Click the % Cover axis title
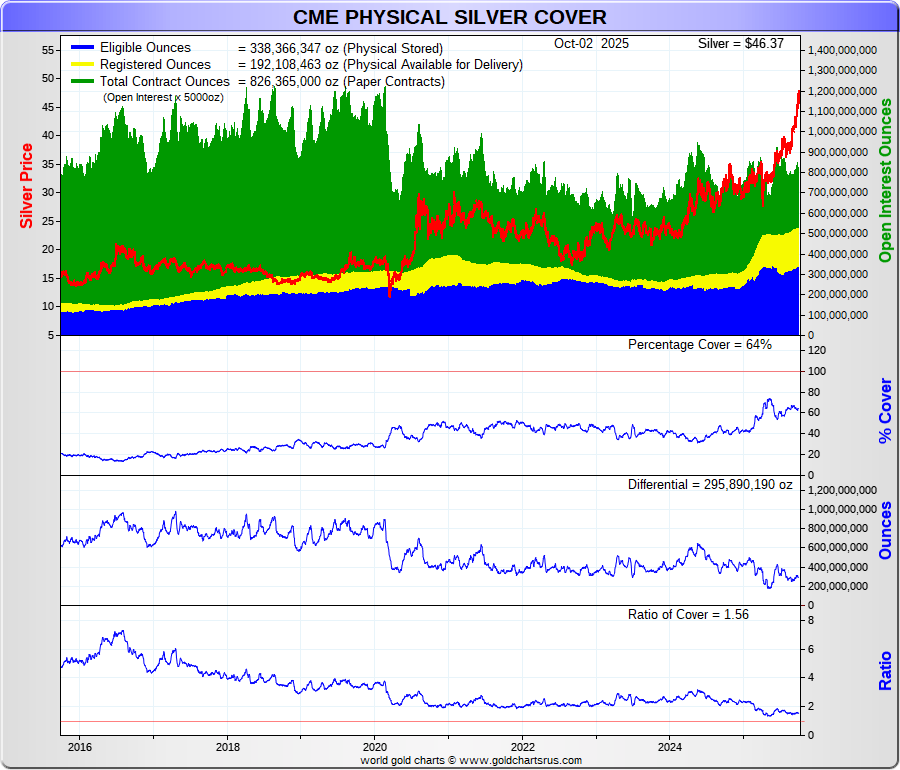The image size is (900, 770). 886,410
